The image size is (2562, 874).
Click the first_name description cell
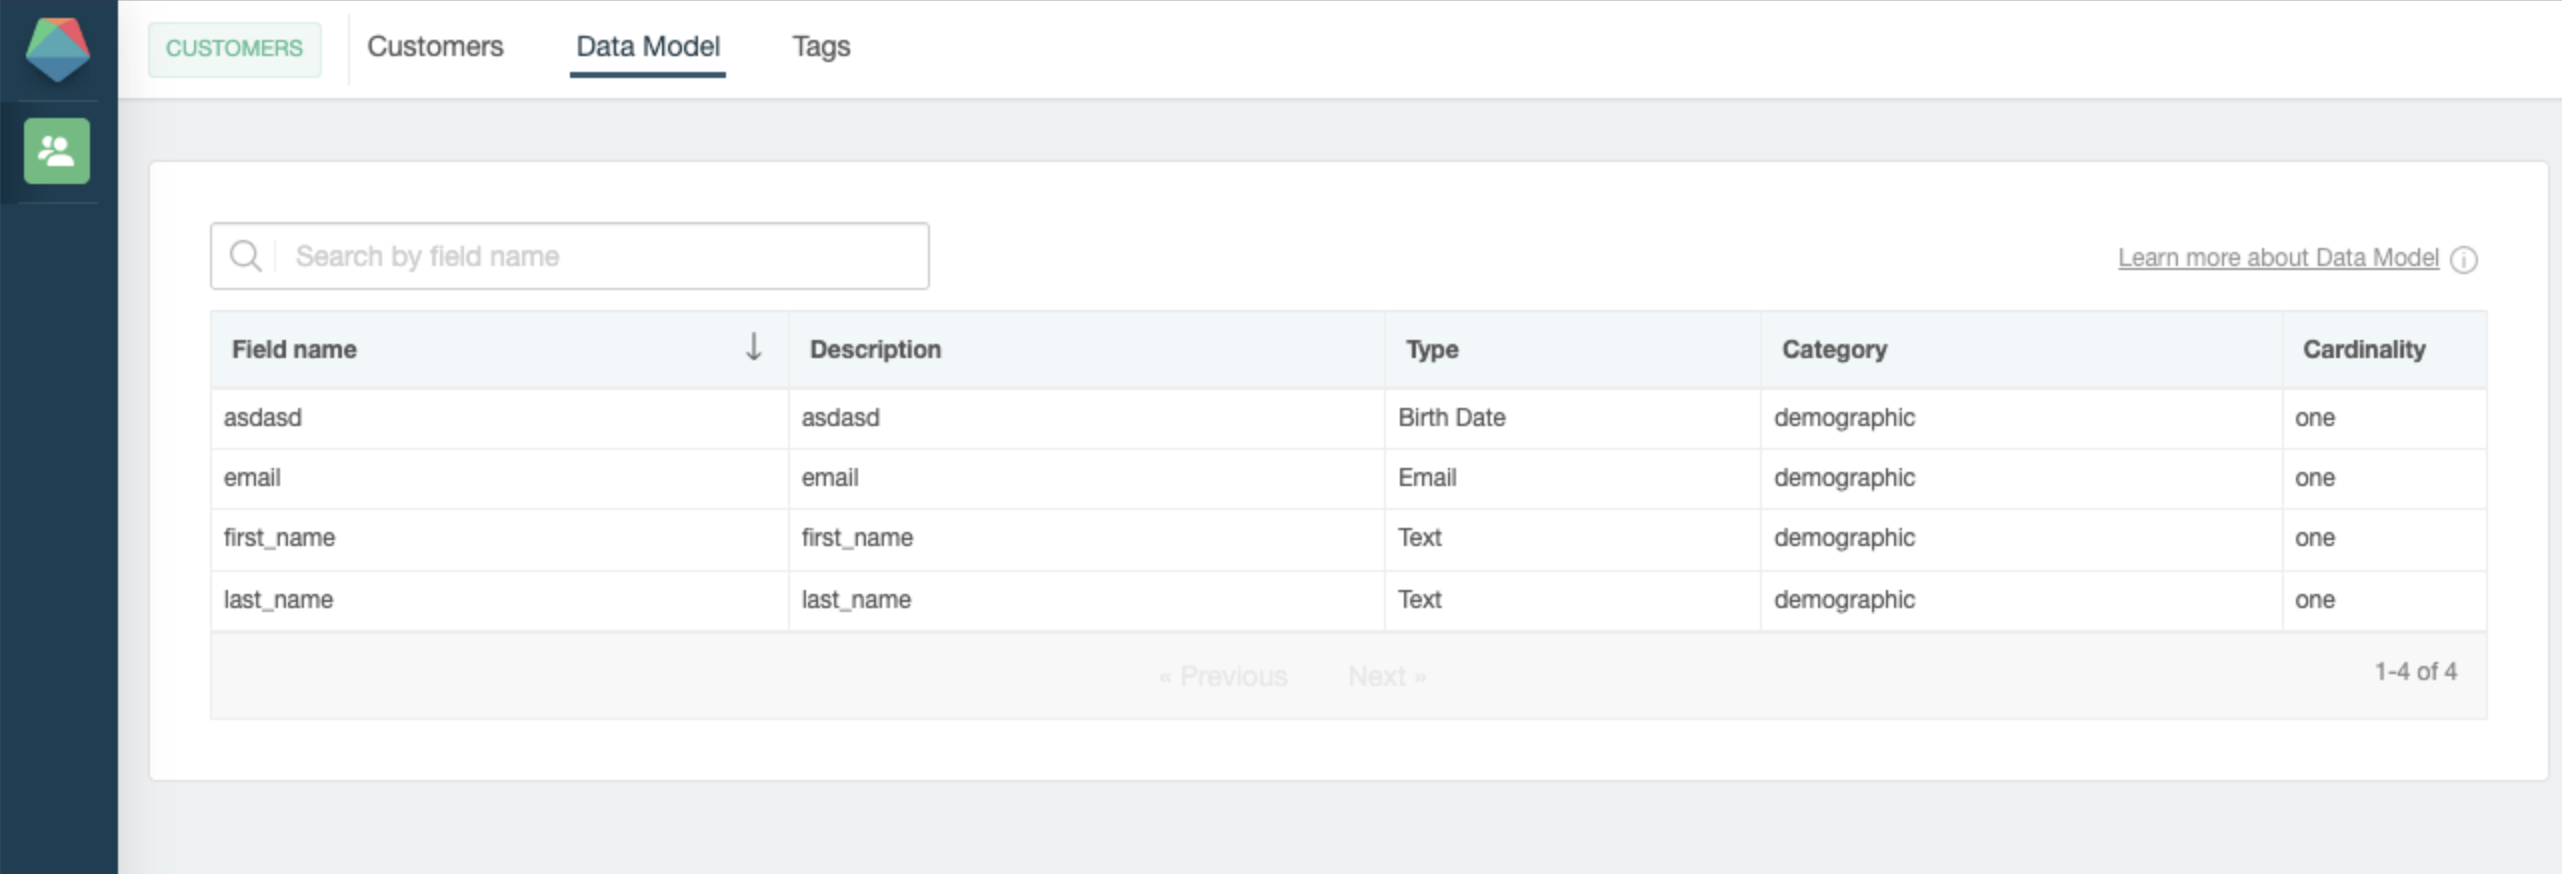pyautogui.click(x=1087, y=539)
